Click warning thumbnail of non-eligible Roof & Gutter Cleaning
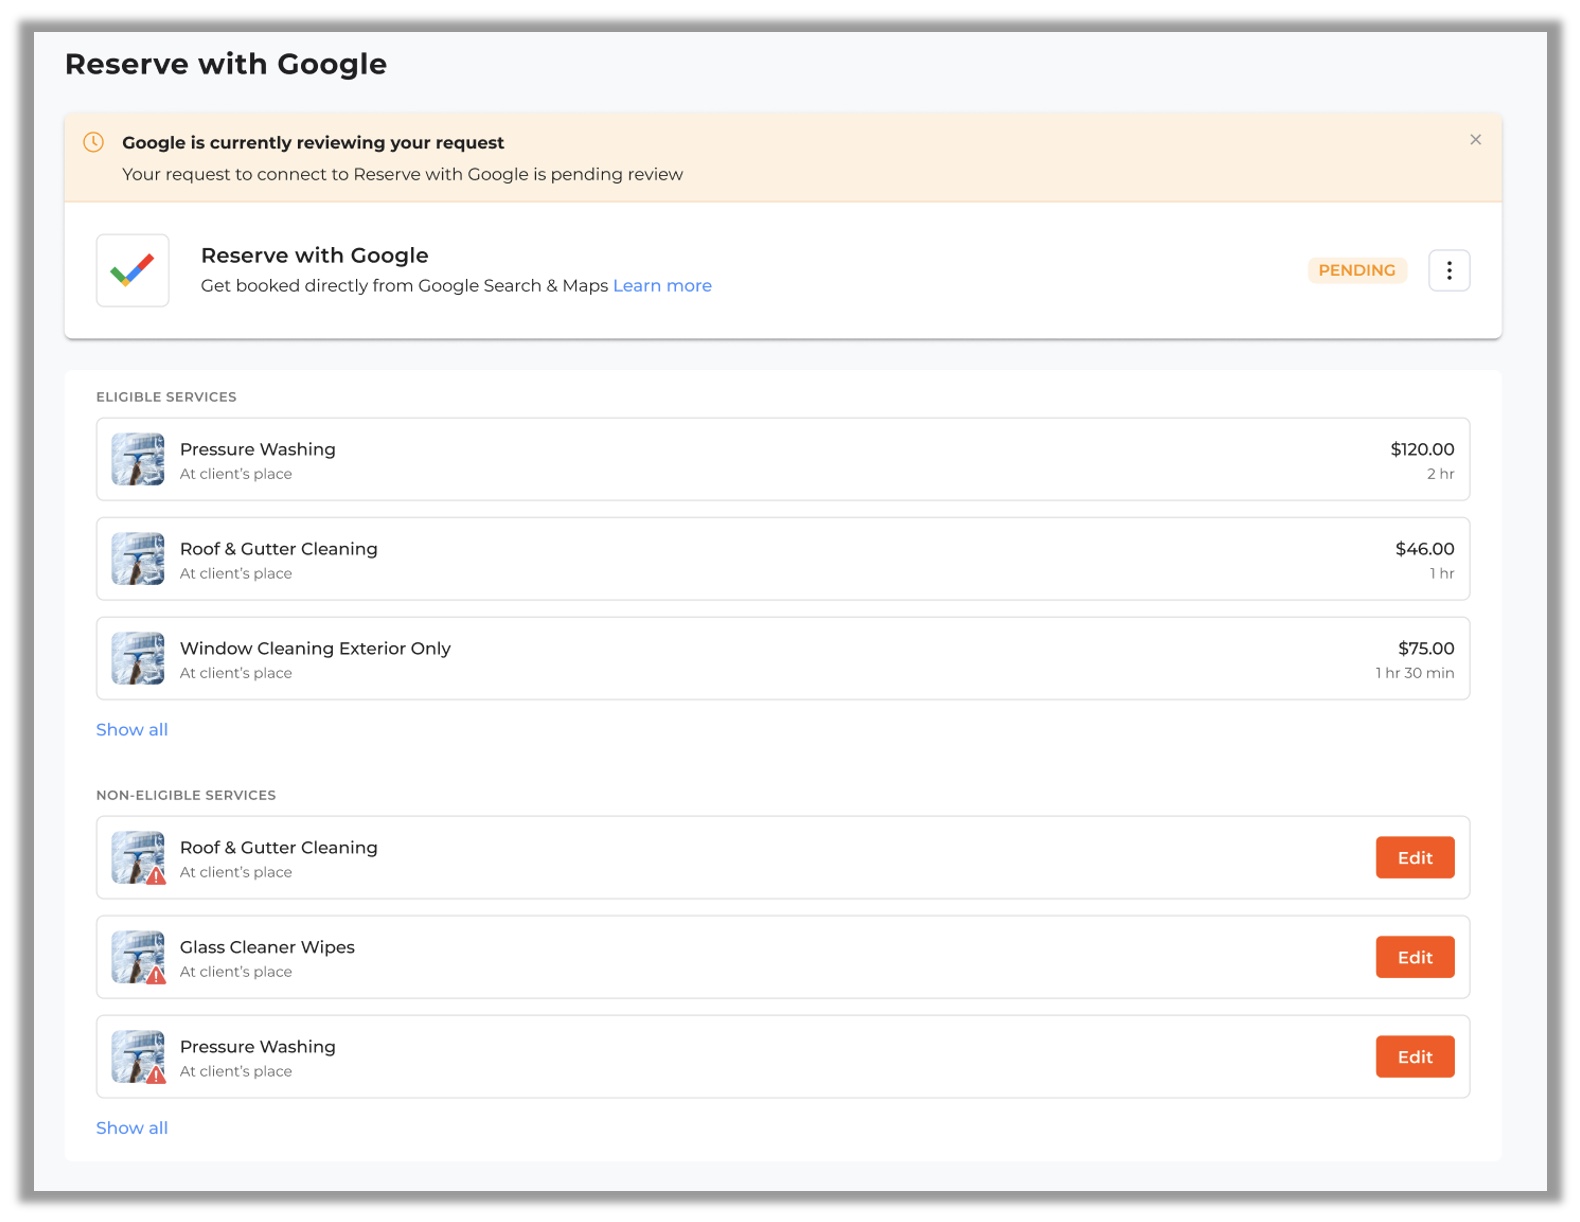The height and width of the screenshot is (1222, 1580). pos(138,858)
